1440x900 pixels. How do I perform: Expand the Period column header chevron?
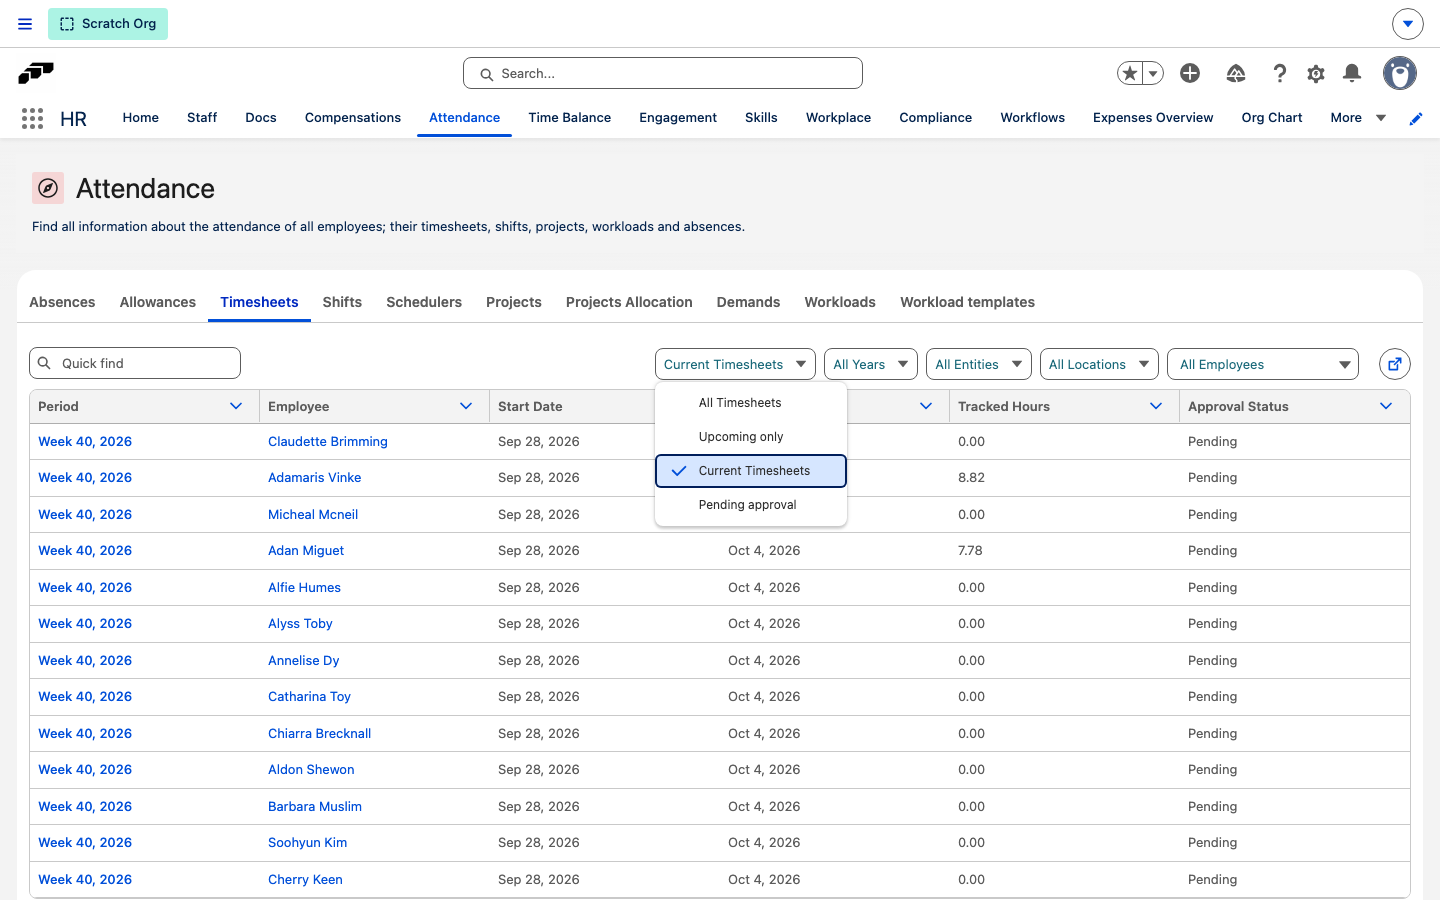click(x=236, y=406)
